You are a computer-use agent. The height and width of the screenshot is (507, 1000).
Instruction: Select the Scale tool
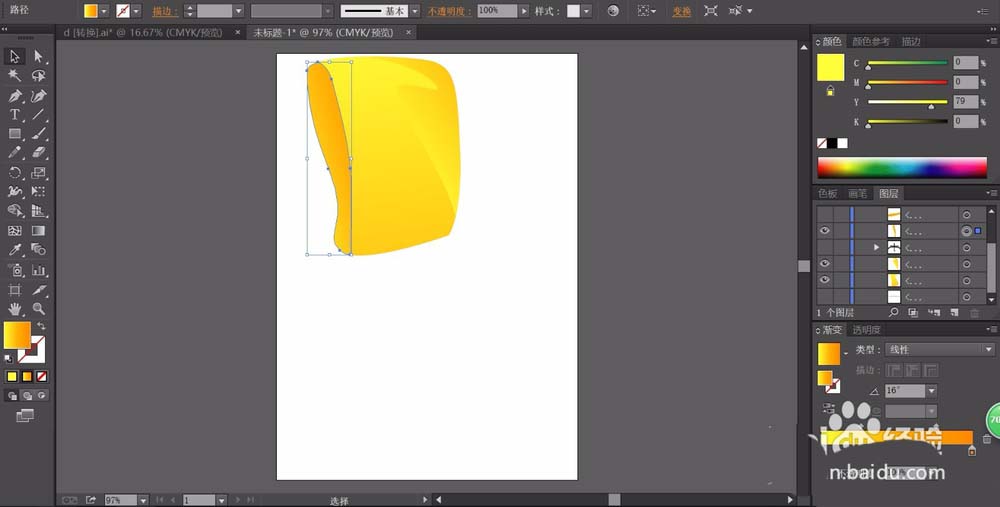point(38,172)
